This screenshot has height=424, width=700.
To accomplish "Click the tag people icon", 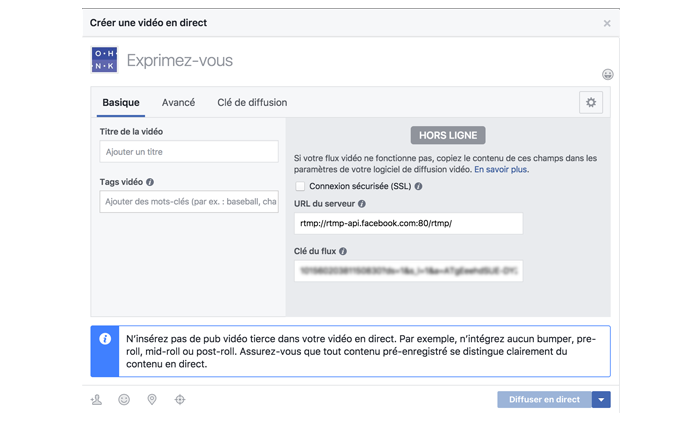I will click(97, 400).
